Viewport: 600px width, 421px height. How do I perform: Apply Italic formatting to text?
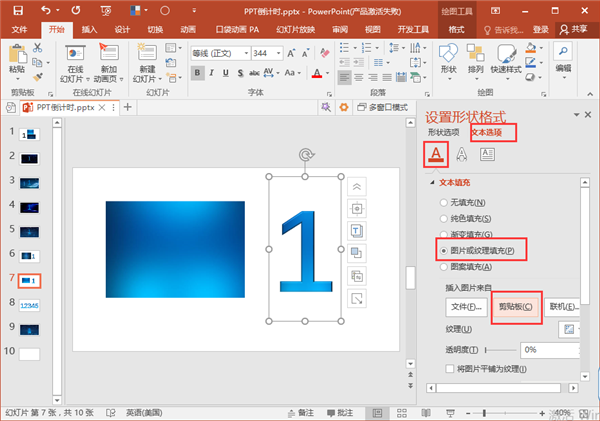[211, 73]
